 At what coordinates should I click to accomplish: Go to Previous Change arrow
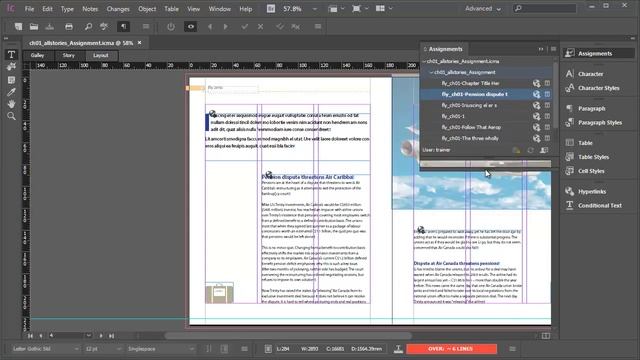pos(210,27)
